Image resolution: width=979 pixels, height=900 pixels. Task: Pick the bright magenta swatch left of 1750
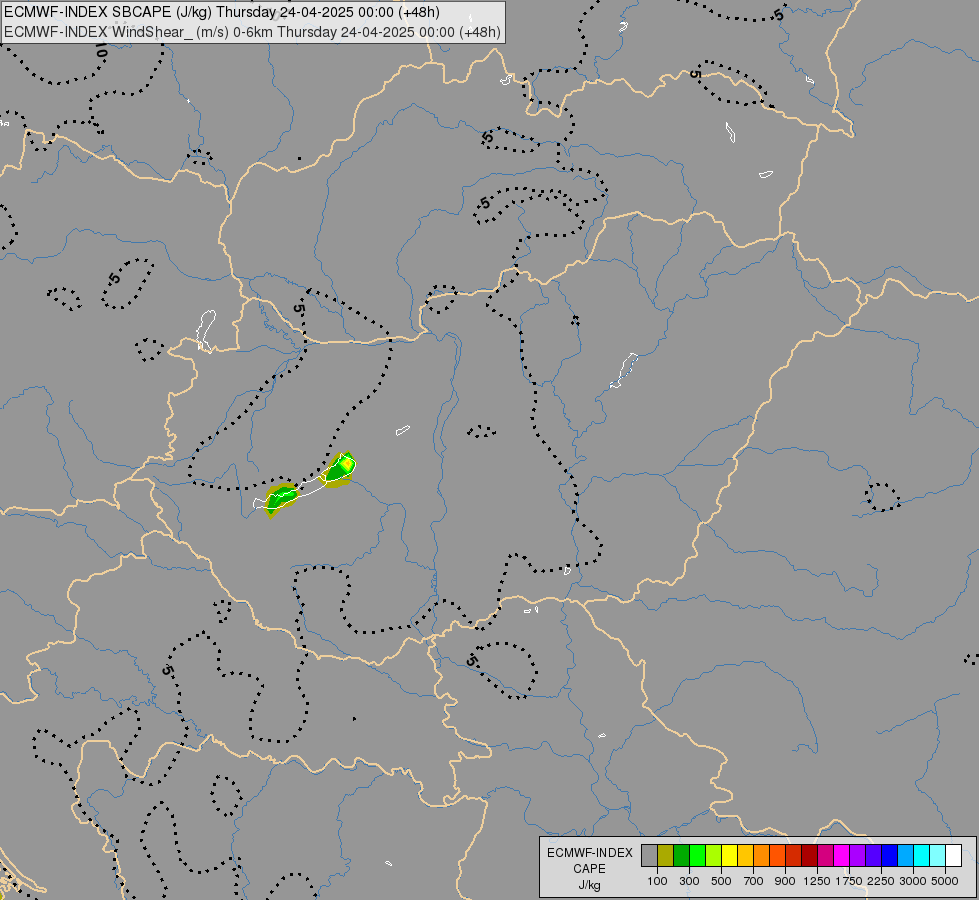click(x=842, y=856)
